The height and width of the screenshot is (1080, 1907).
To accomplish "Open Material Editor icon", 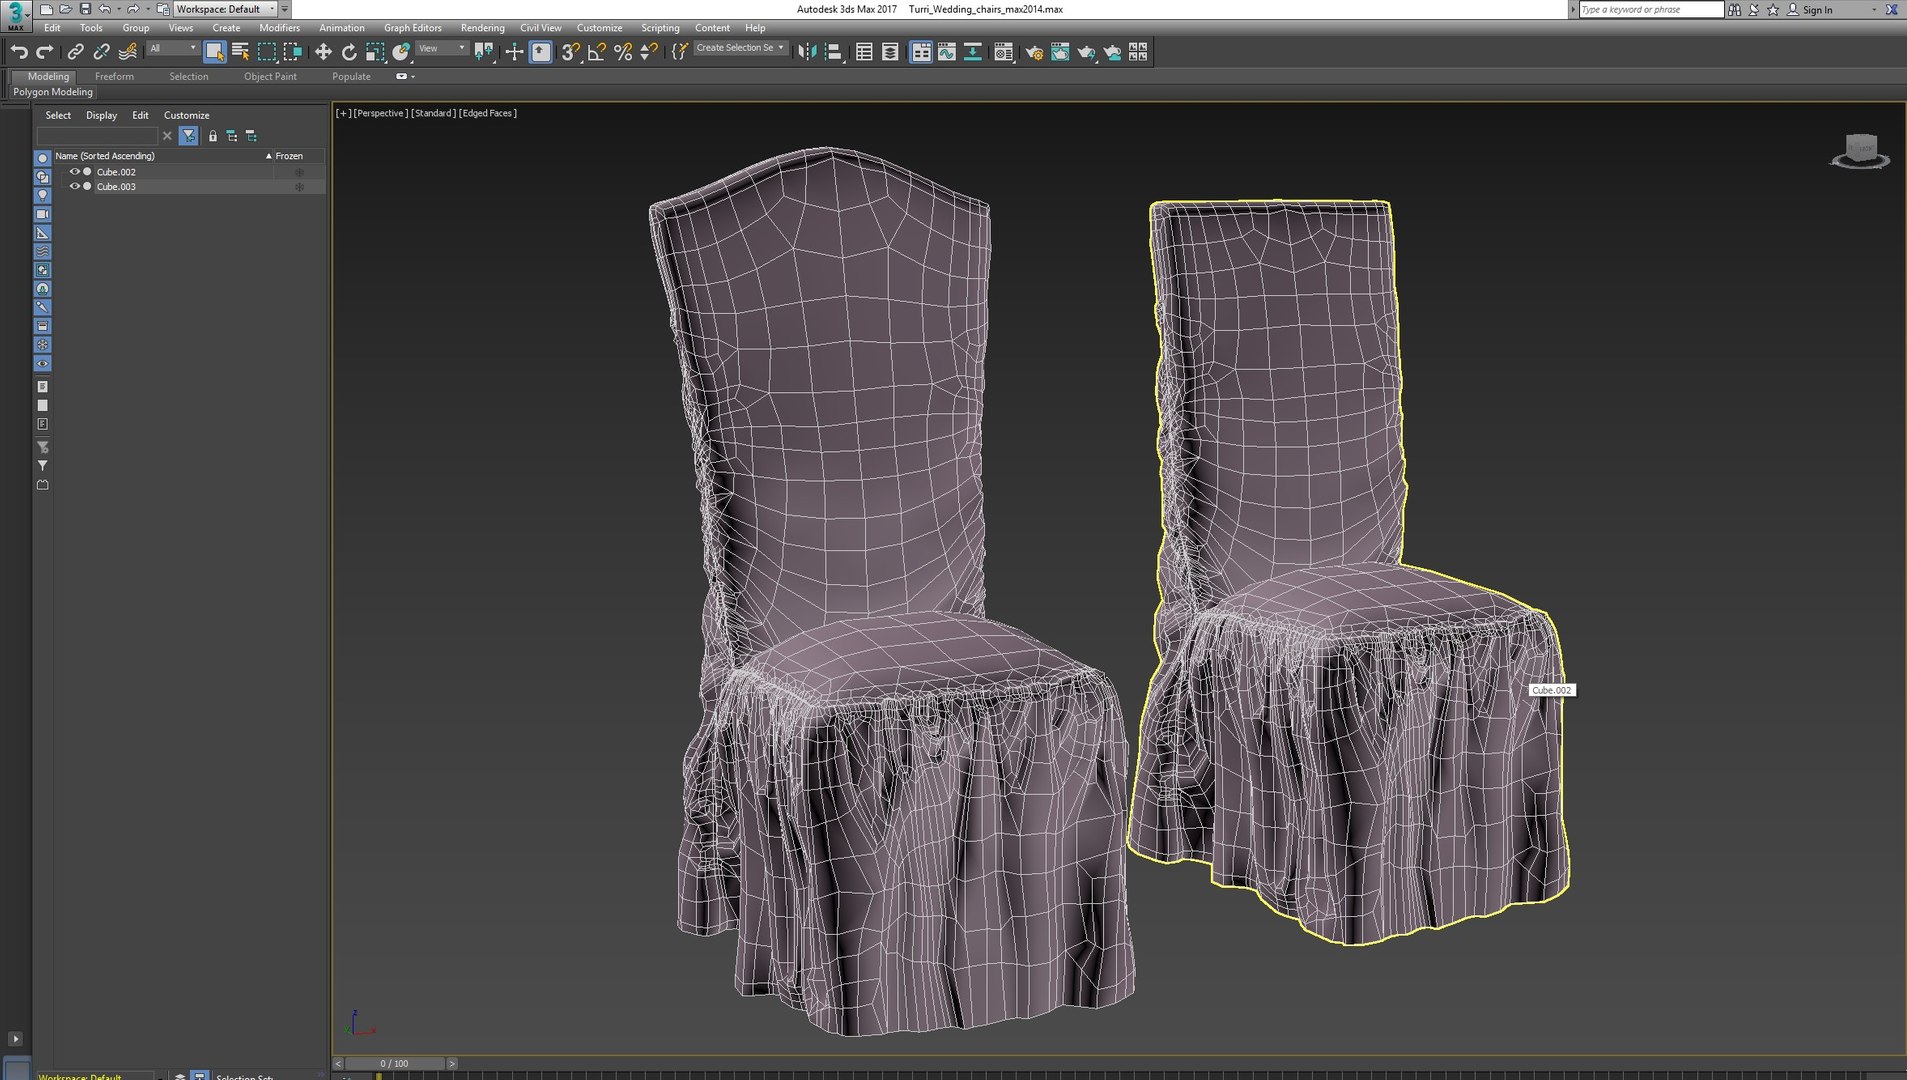I will pyautogui.click(x=1003, y=52).
